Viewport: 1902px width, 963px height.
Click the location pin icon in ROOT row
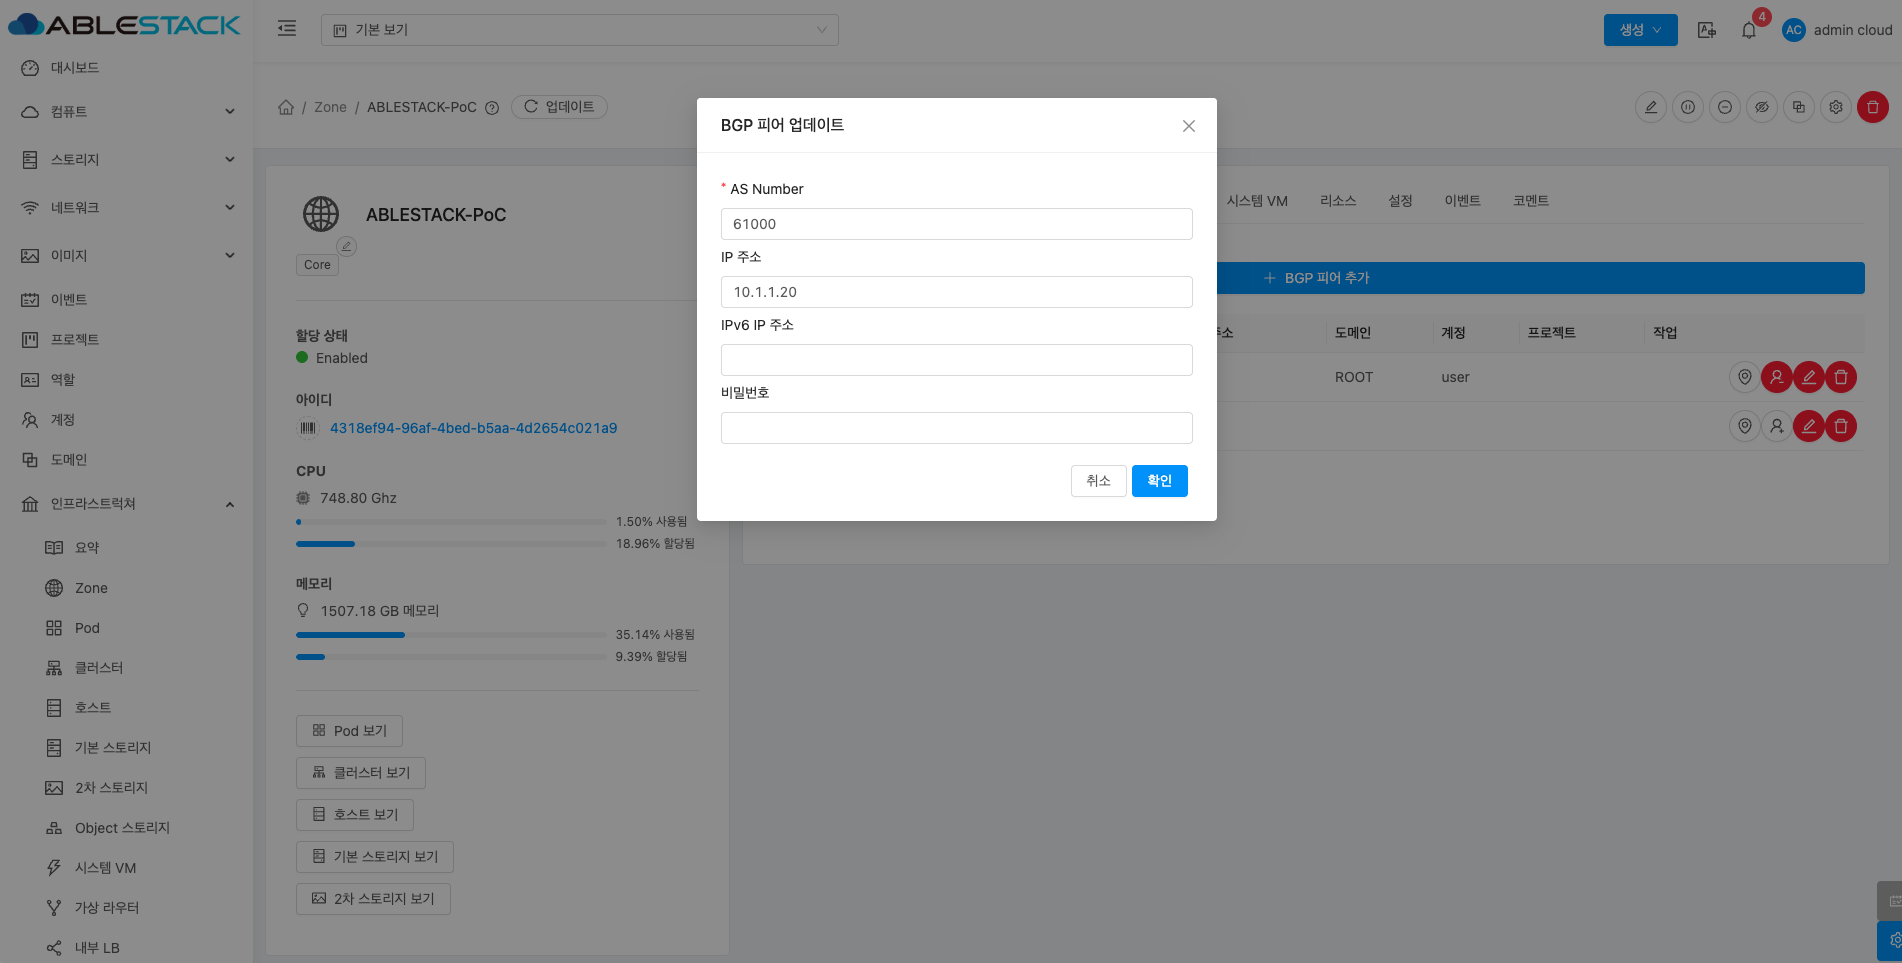1745,377
